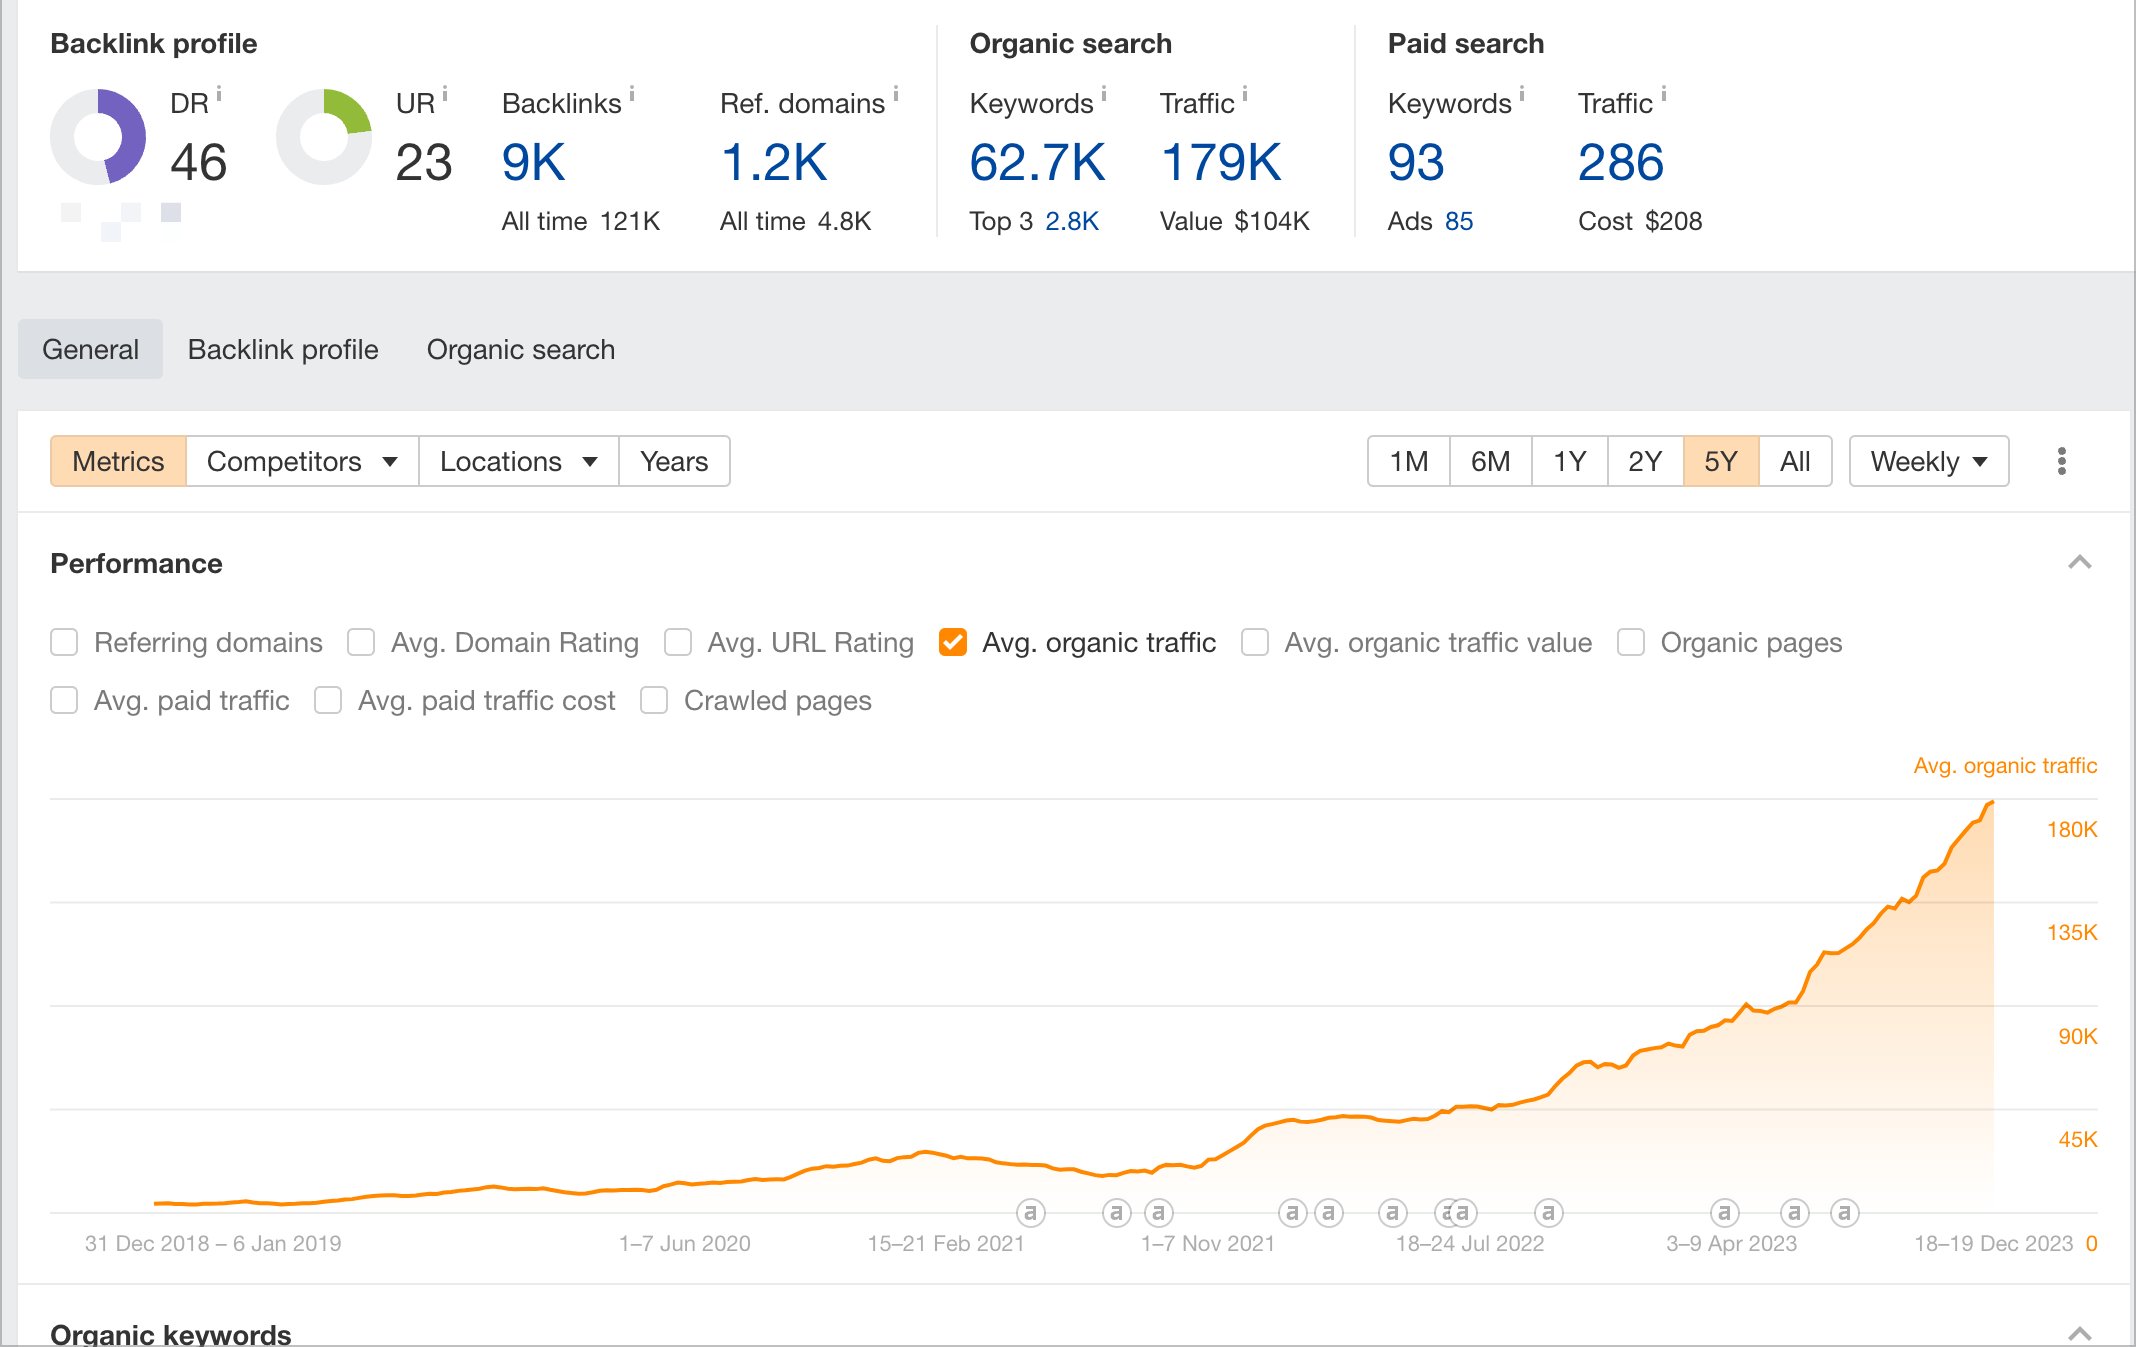This screenshot has height=1347, width=2136.
Task: Click info icon by Paid search Traffic
Action: coord(1664,95)
